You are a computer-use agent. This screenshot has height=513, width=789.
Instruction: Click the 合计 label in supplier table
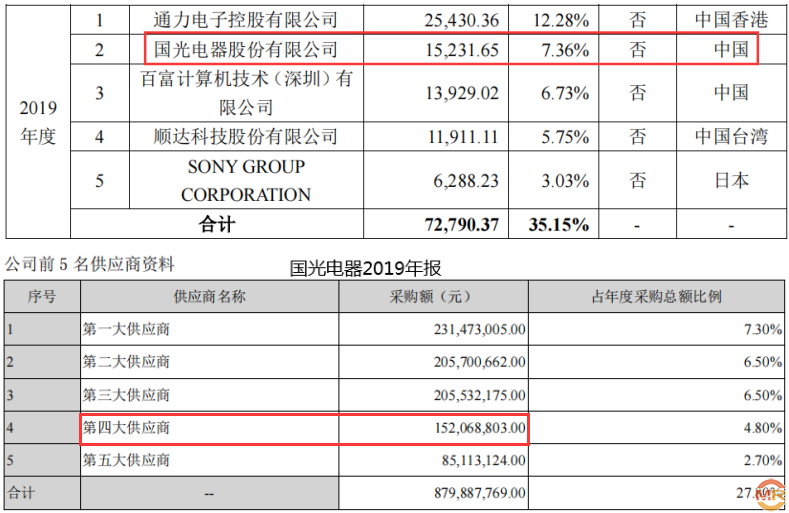click(21, 492)
